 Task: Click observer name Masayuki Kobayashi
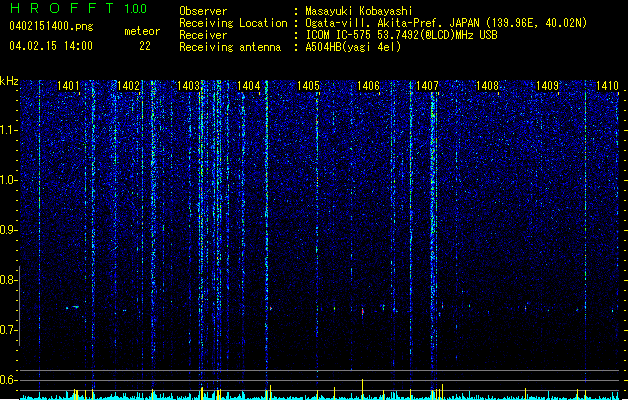point(359,11)
